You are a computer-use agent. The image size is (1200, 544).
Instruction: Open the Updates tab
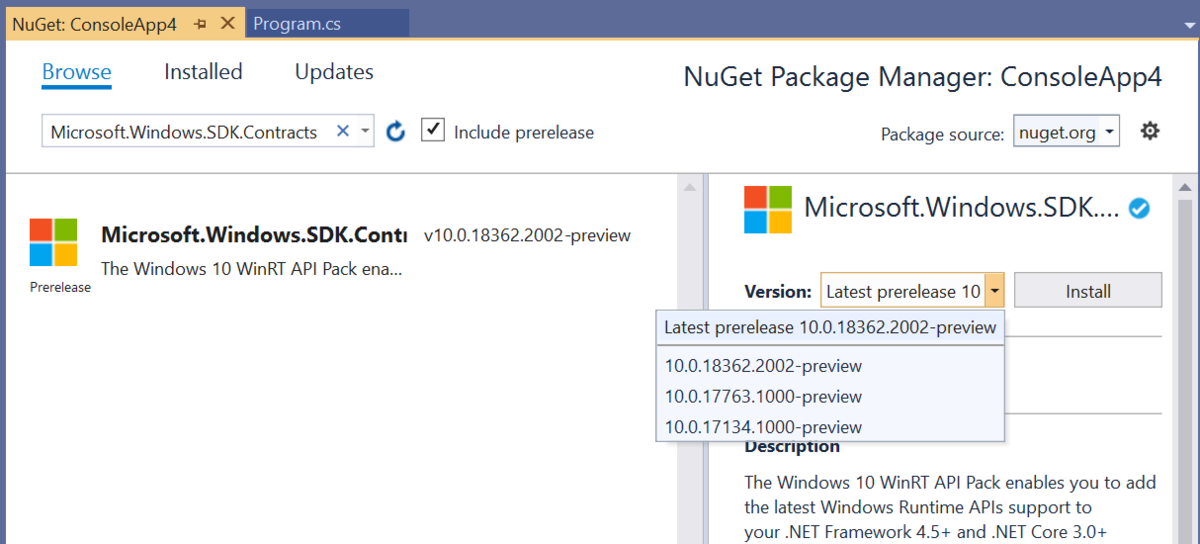pos(334,72)
